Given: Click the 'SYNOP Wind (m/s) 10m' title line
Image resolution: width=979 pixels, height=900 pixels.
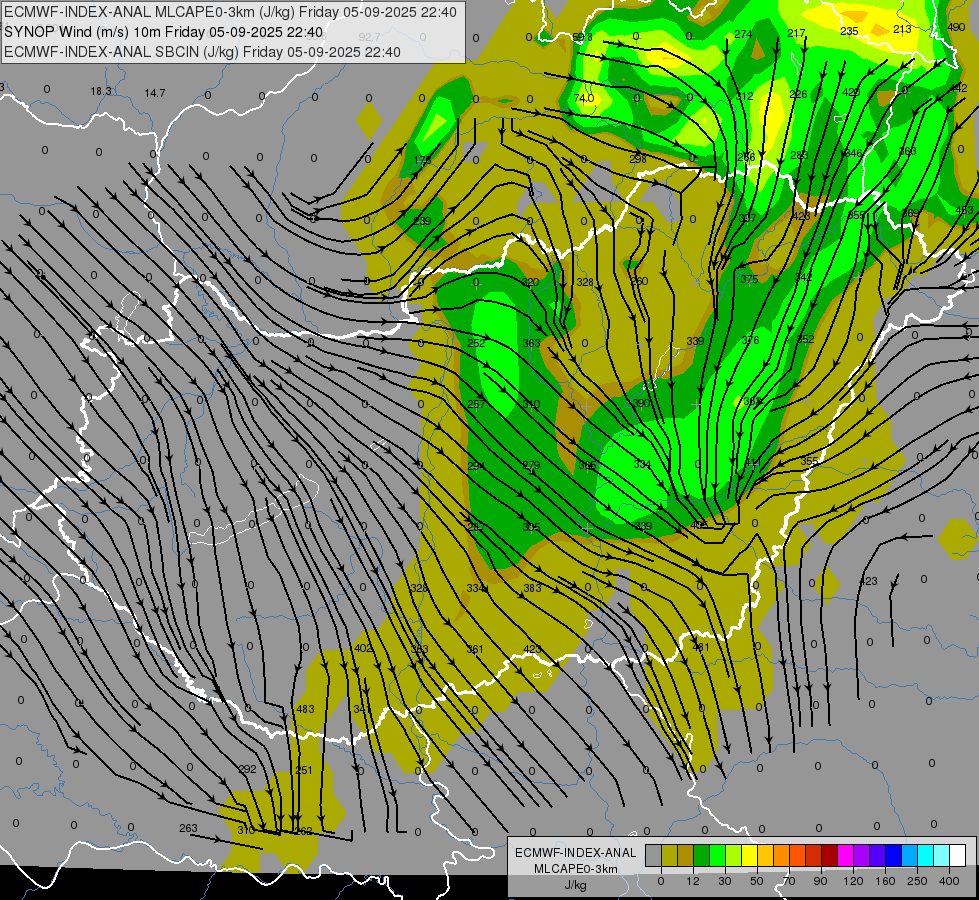Looking at the screenshot, I should [x=164, y=32].
